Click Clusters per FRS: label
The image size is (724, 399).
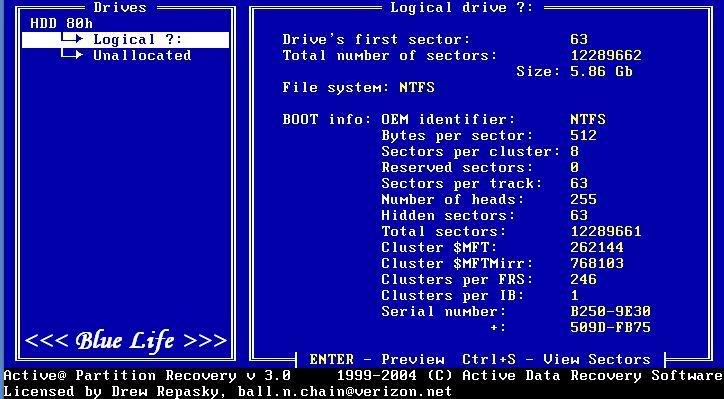(x=457, y=279)
